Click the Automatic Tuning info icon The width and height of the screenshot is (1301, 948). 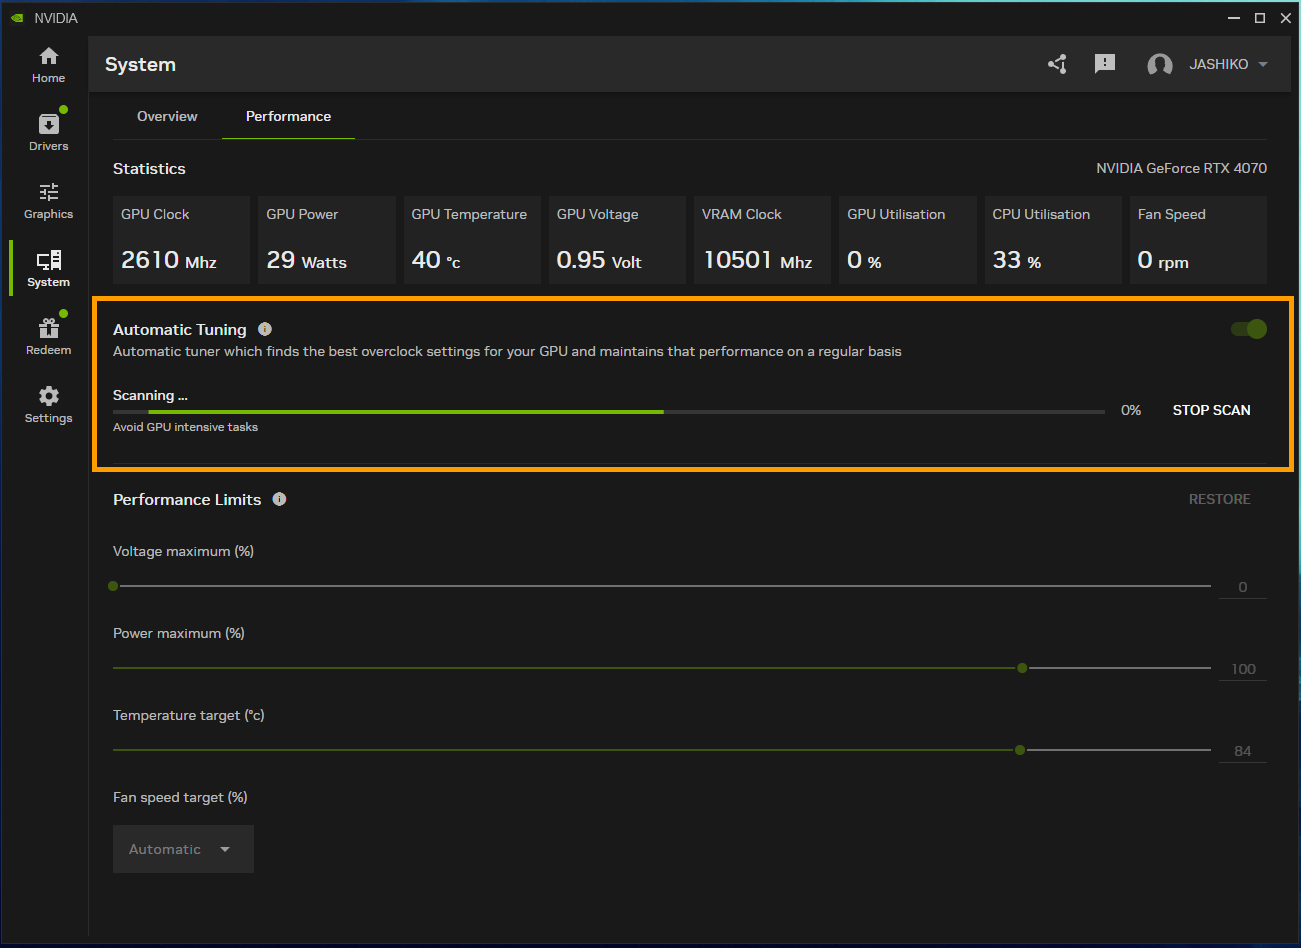coord(265,329)
